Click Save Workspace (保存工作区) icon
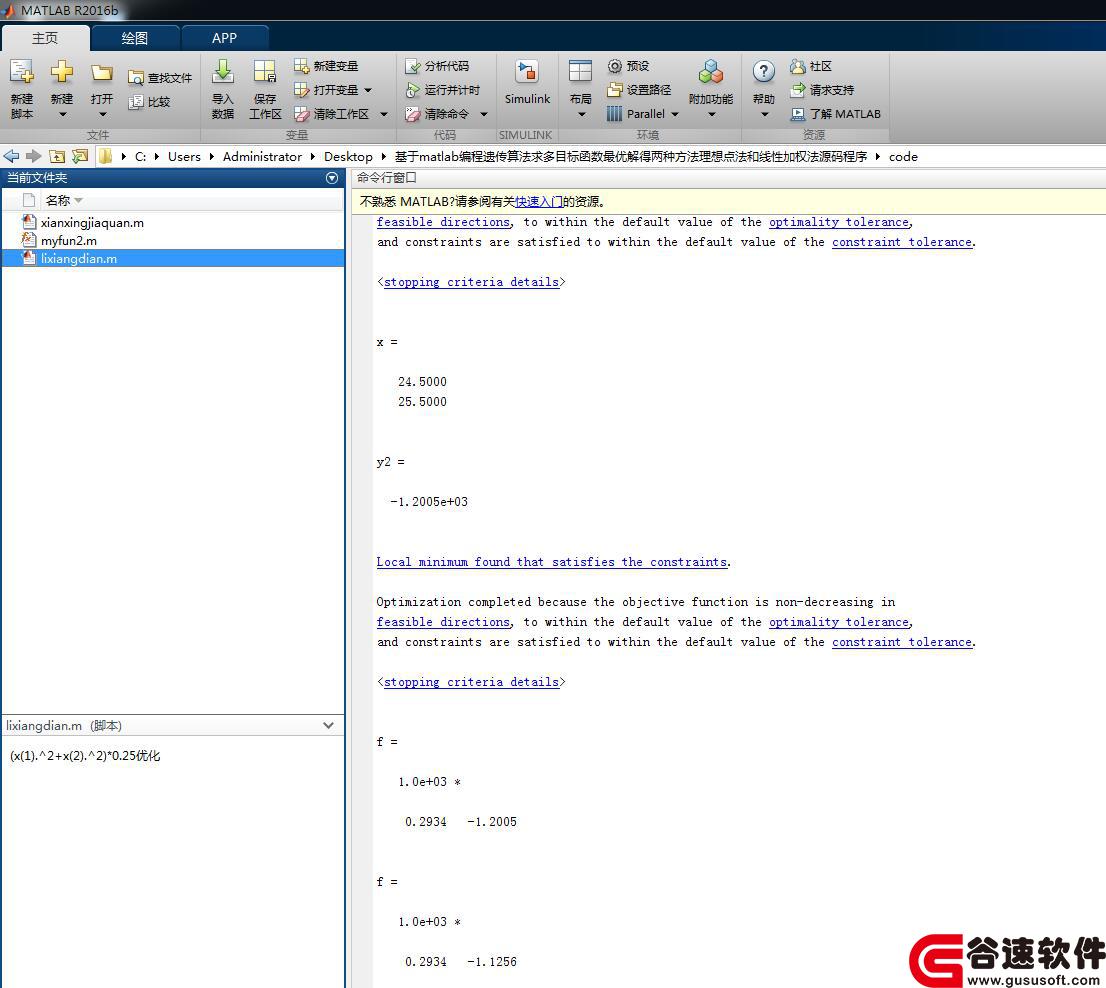The height and width of the screenshot is (988, 1106). click(x=265, y=72)
